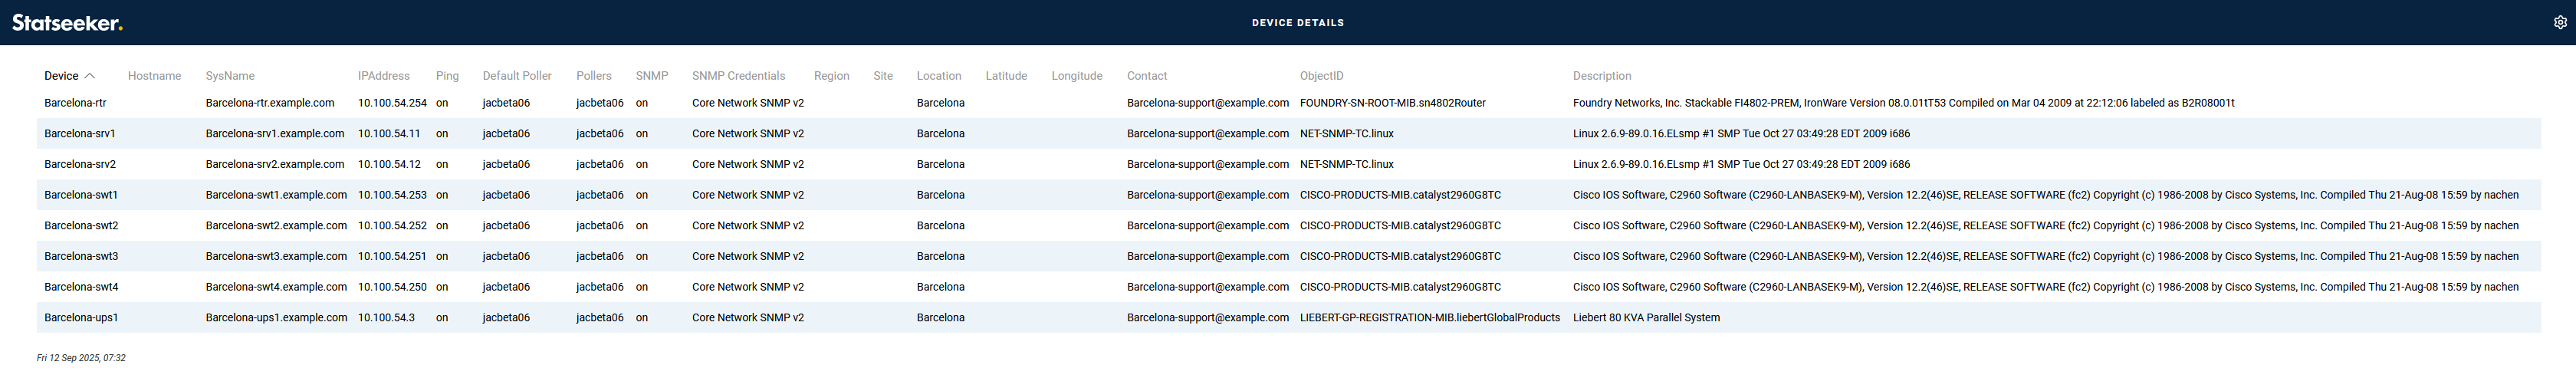Image resolution: width=2576 pixels, height=378 pixels.
Task: Open the settings gear icon
Action: [x=2559, y=22]
